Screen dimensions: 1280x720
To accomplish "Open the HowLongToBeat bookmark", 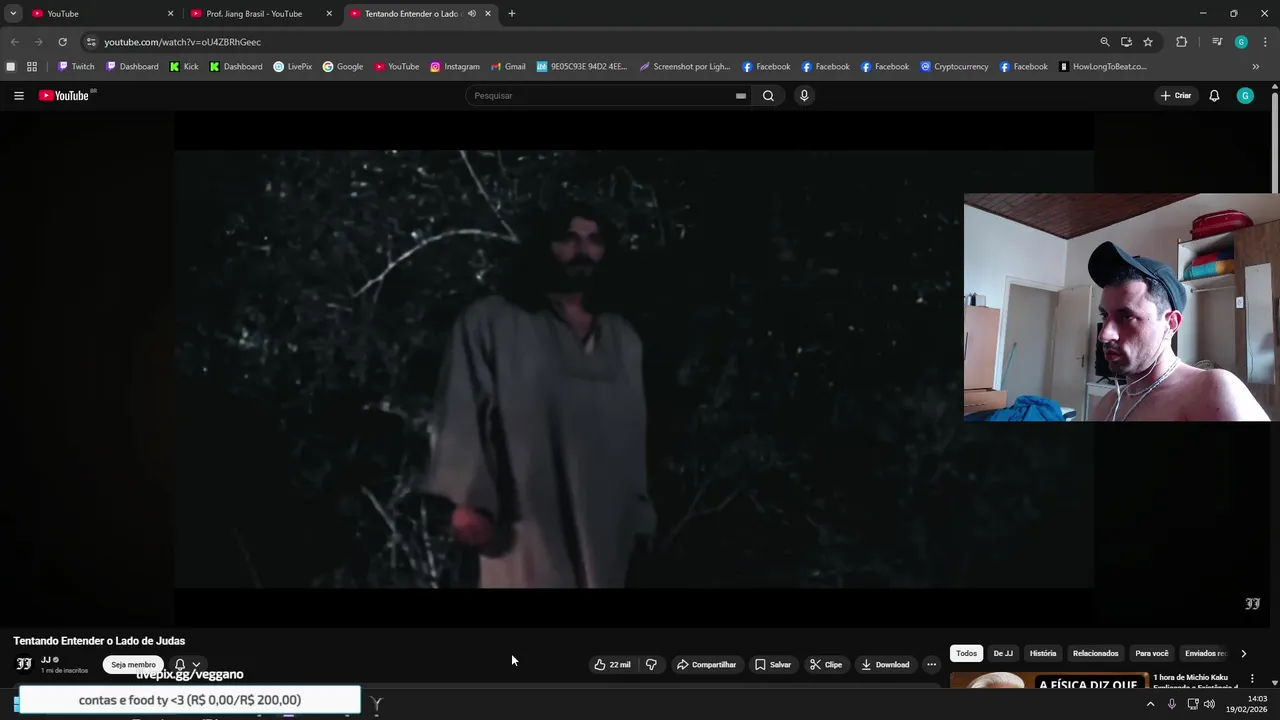I will 1103,67.
